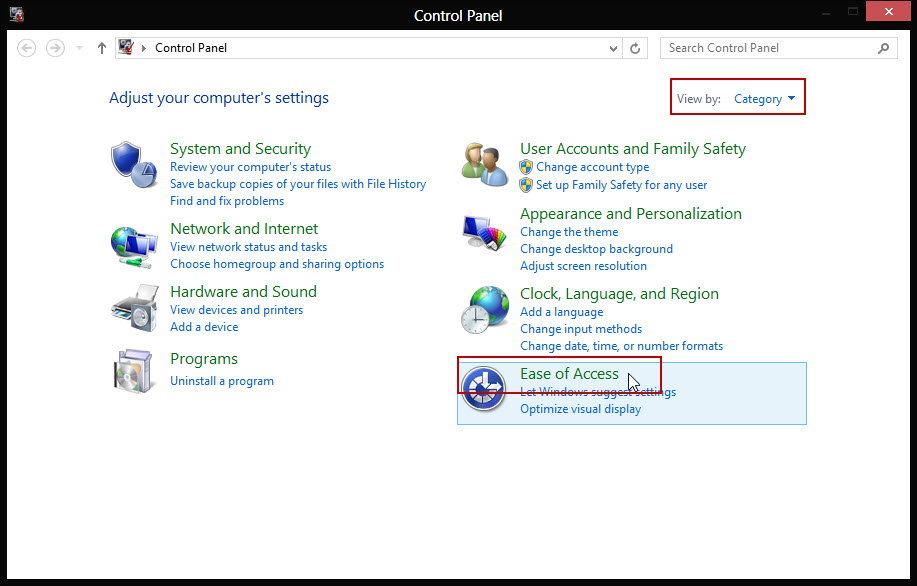
Task: Open Network and Internet category
Action: click(244, 229)
